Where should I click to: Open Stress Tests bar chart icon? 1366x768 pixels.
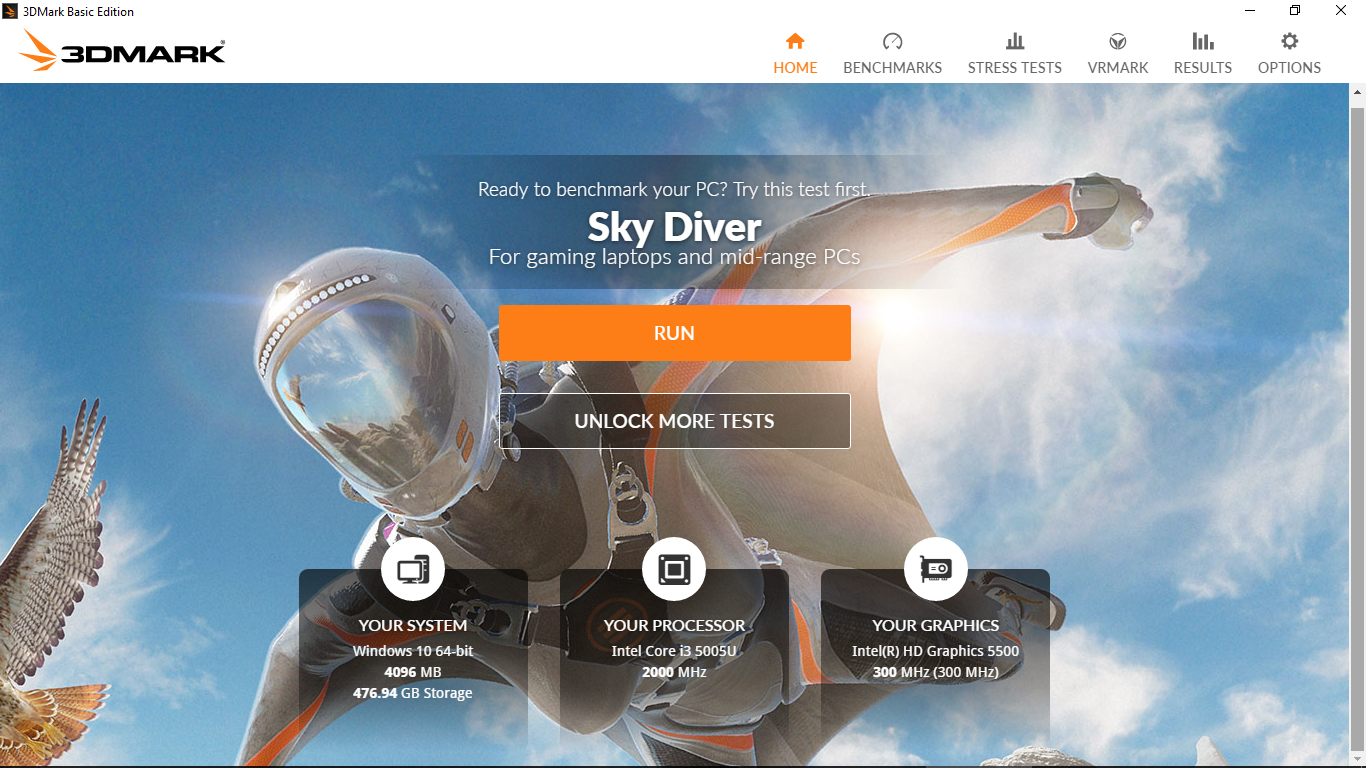[x=1014, y=42]
